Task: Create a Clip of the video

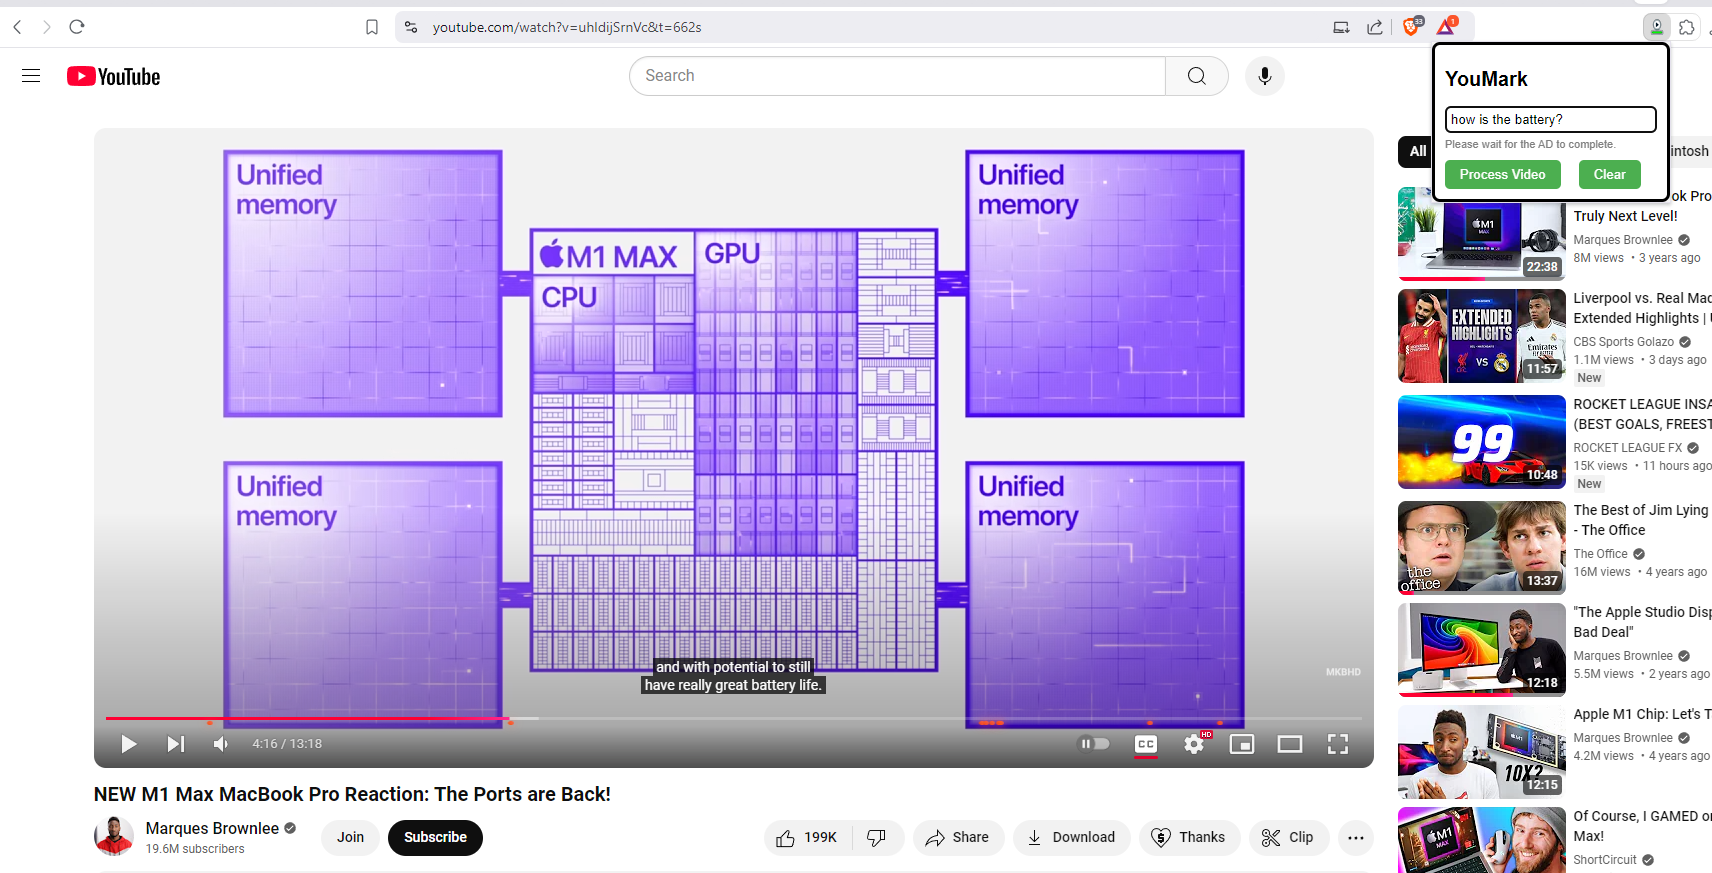Action: (1289, 838)
